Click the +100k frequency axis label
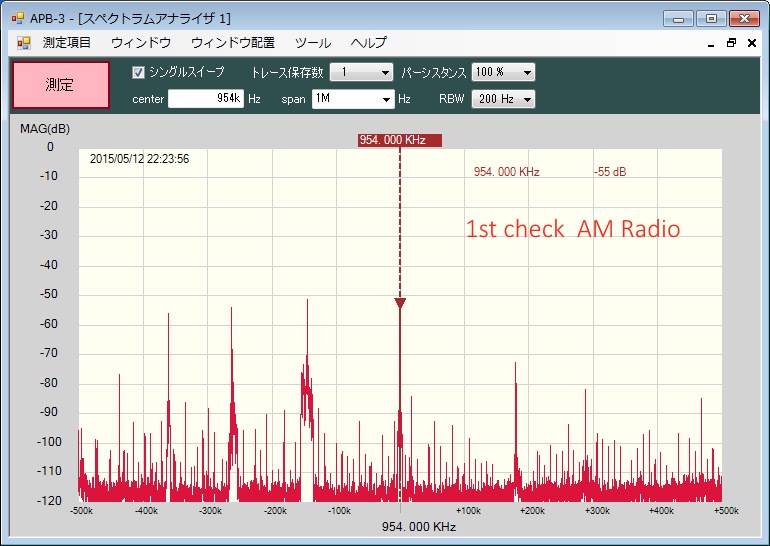 pyautogui.click(x=468, y=511)
